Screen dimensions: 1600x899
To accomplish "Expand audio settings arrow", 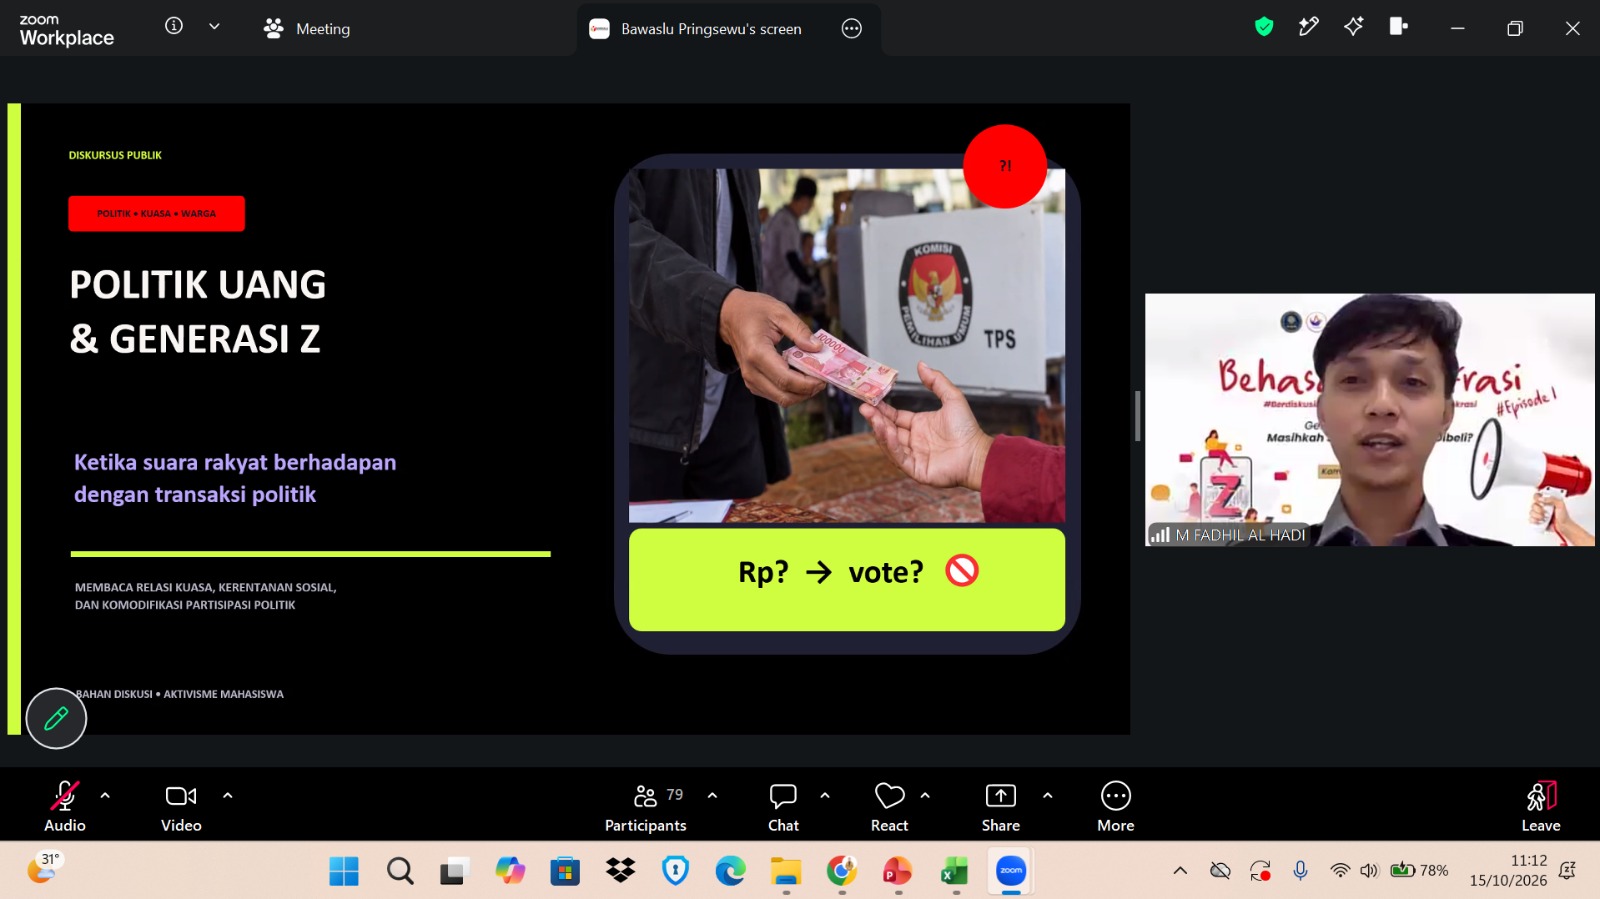I will pyautogui.click(x=105, y=796).
